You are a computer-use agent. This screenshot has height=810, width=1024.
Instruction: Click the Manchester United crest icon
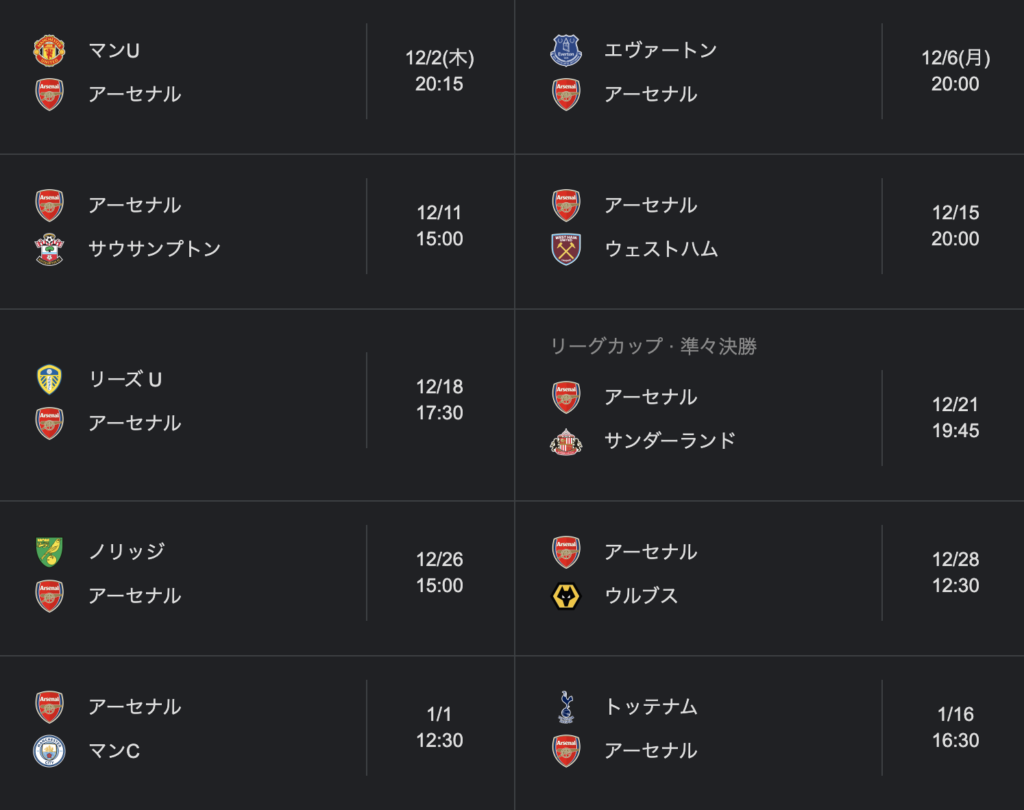tap(49, 50)
